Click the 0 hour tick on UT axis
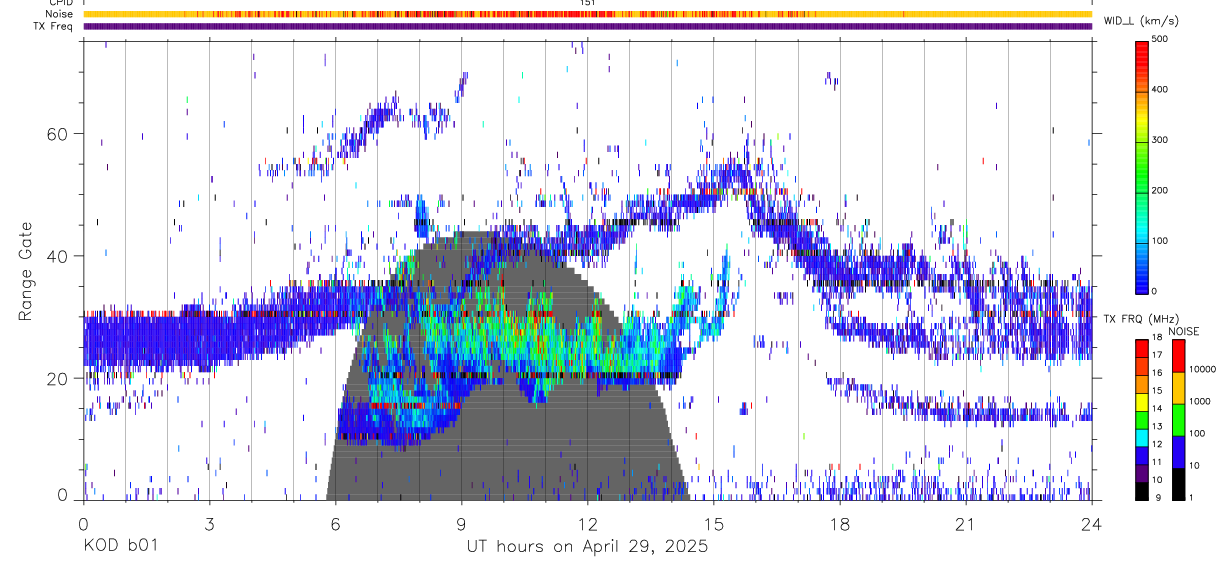 coord(83,523)
